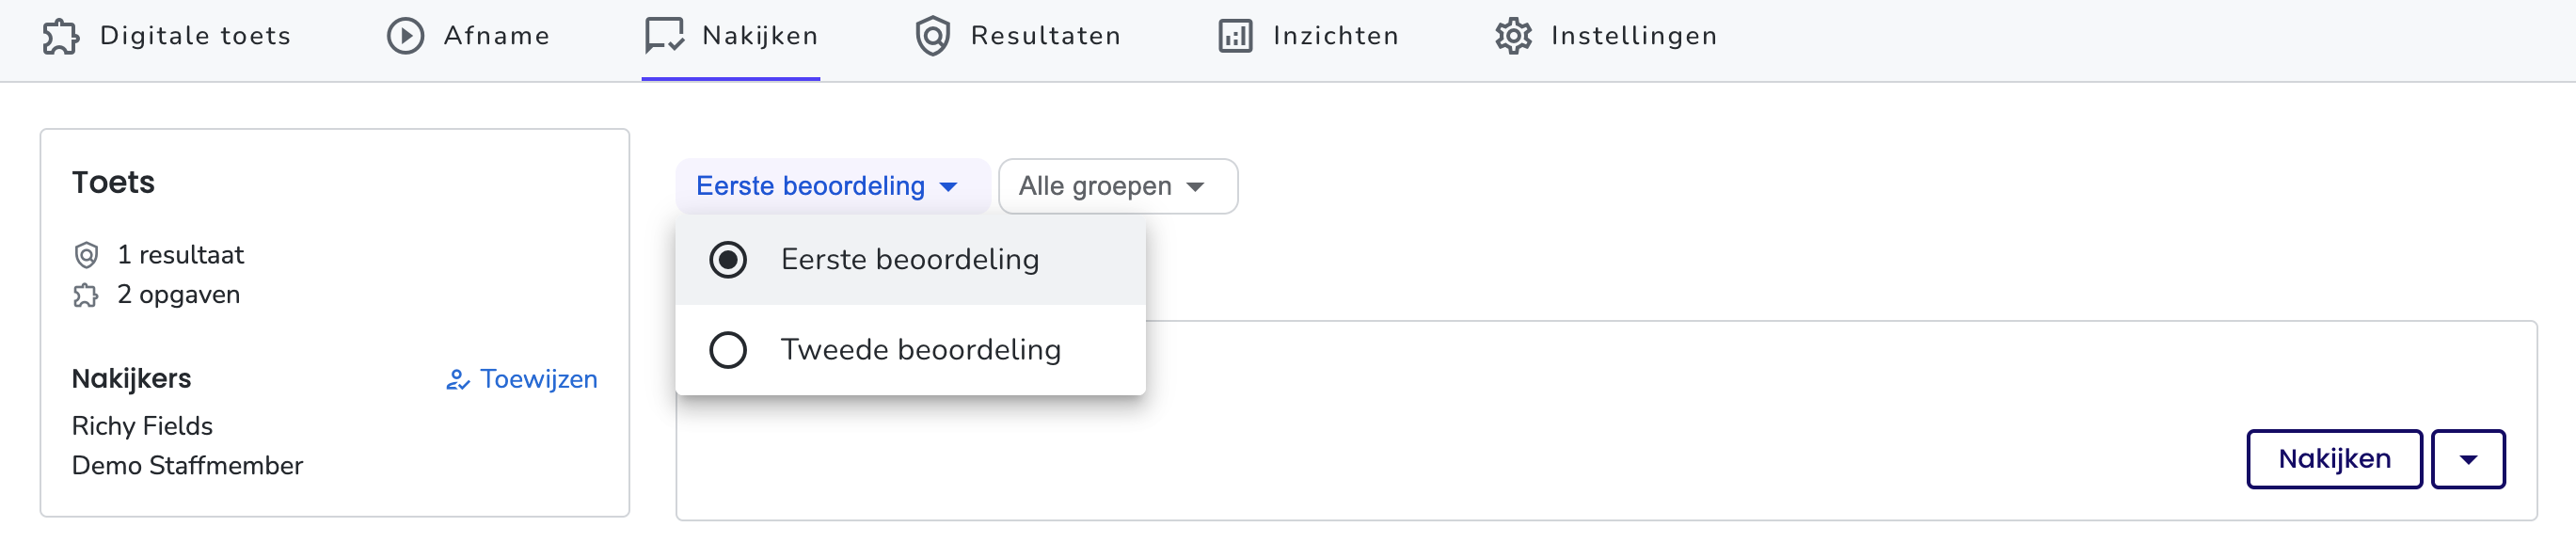This screenshot has width=2576, height=559.
Task: Go to the Instellingen tab label
Action: (1634, 36)
